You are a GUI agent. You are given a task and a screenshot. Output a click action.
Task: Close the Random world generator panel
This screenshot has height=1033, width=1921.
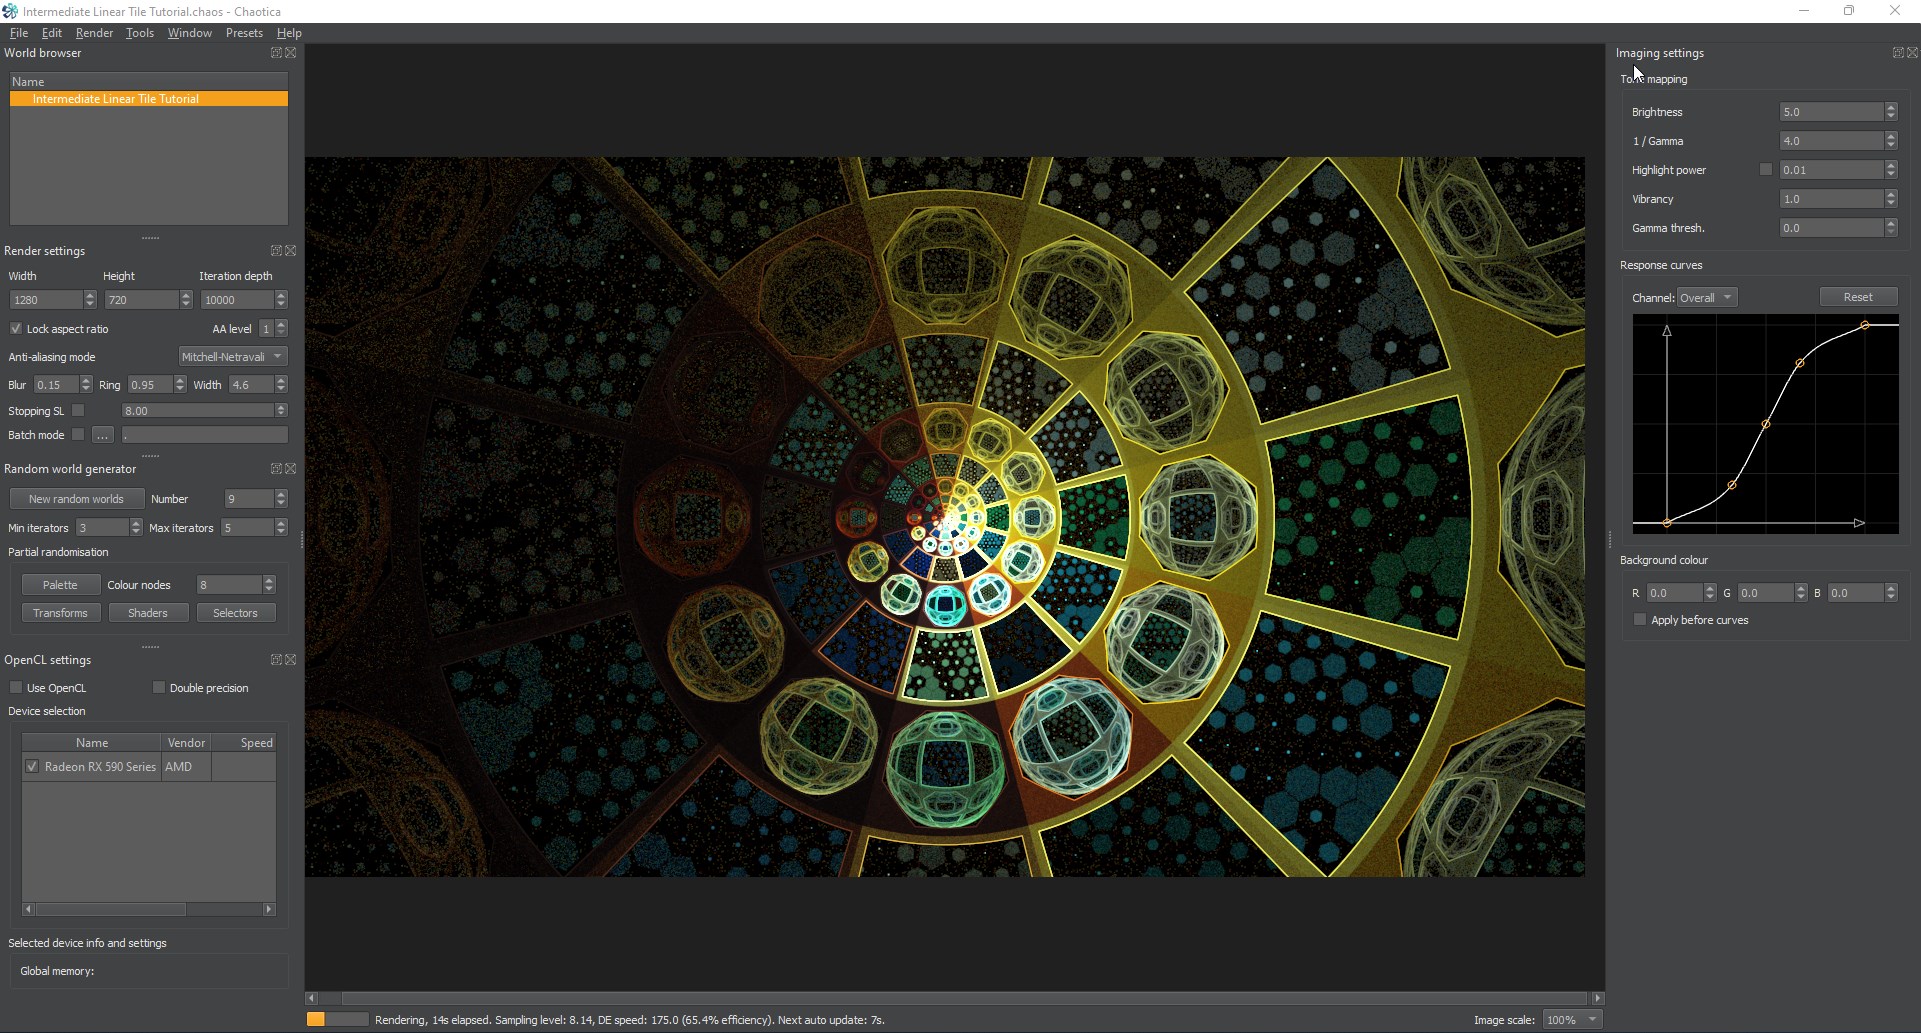pos(290,469)
